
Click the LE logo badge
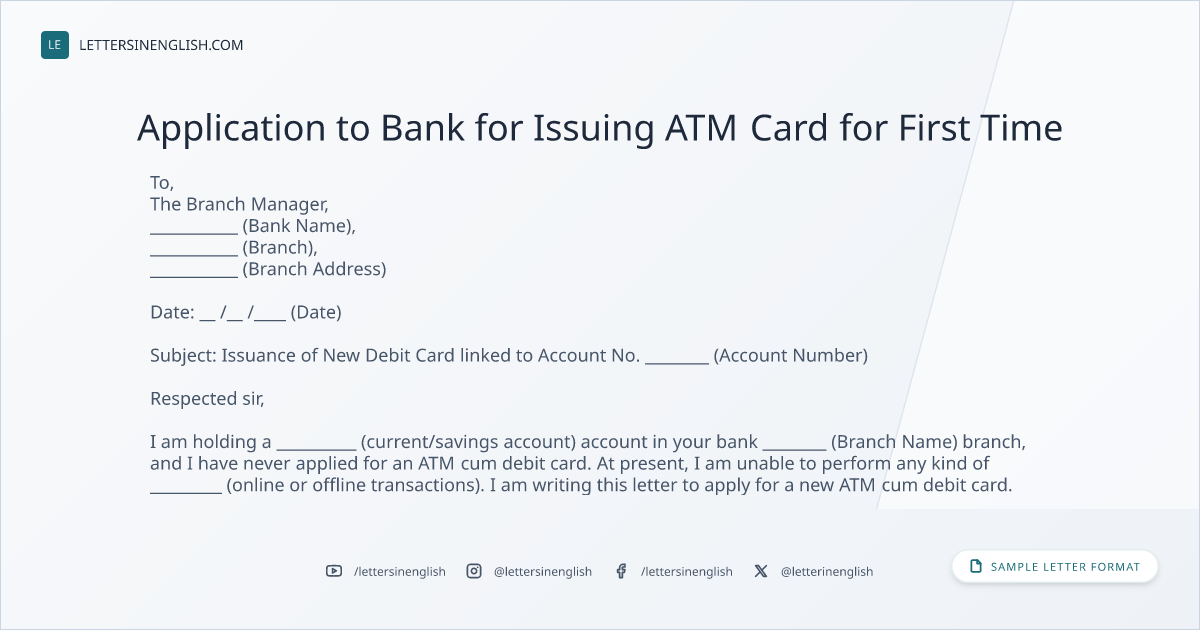tap(55, 45)
